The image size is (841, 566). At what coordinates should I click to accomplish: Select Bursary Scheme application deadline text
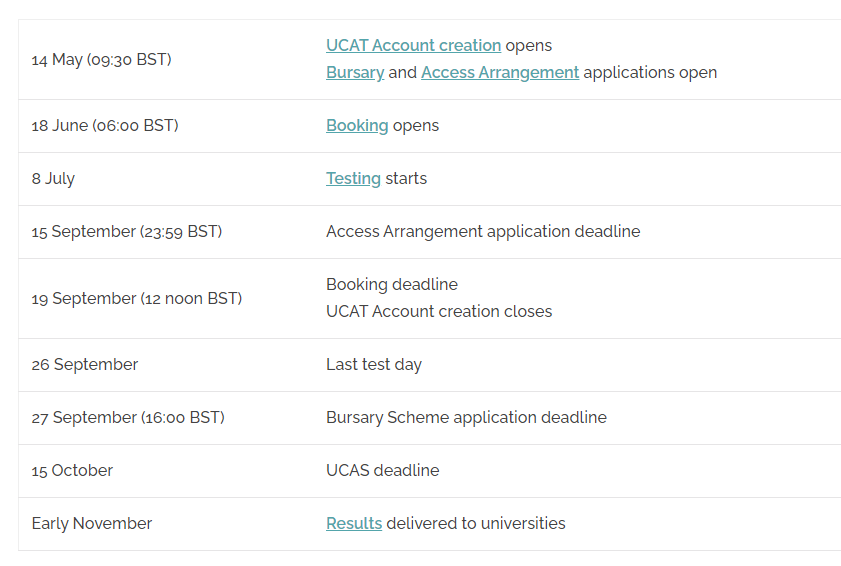(466, 418)
